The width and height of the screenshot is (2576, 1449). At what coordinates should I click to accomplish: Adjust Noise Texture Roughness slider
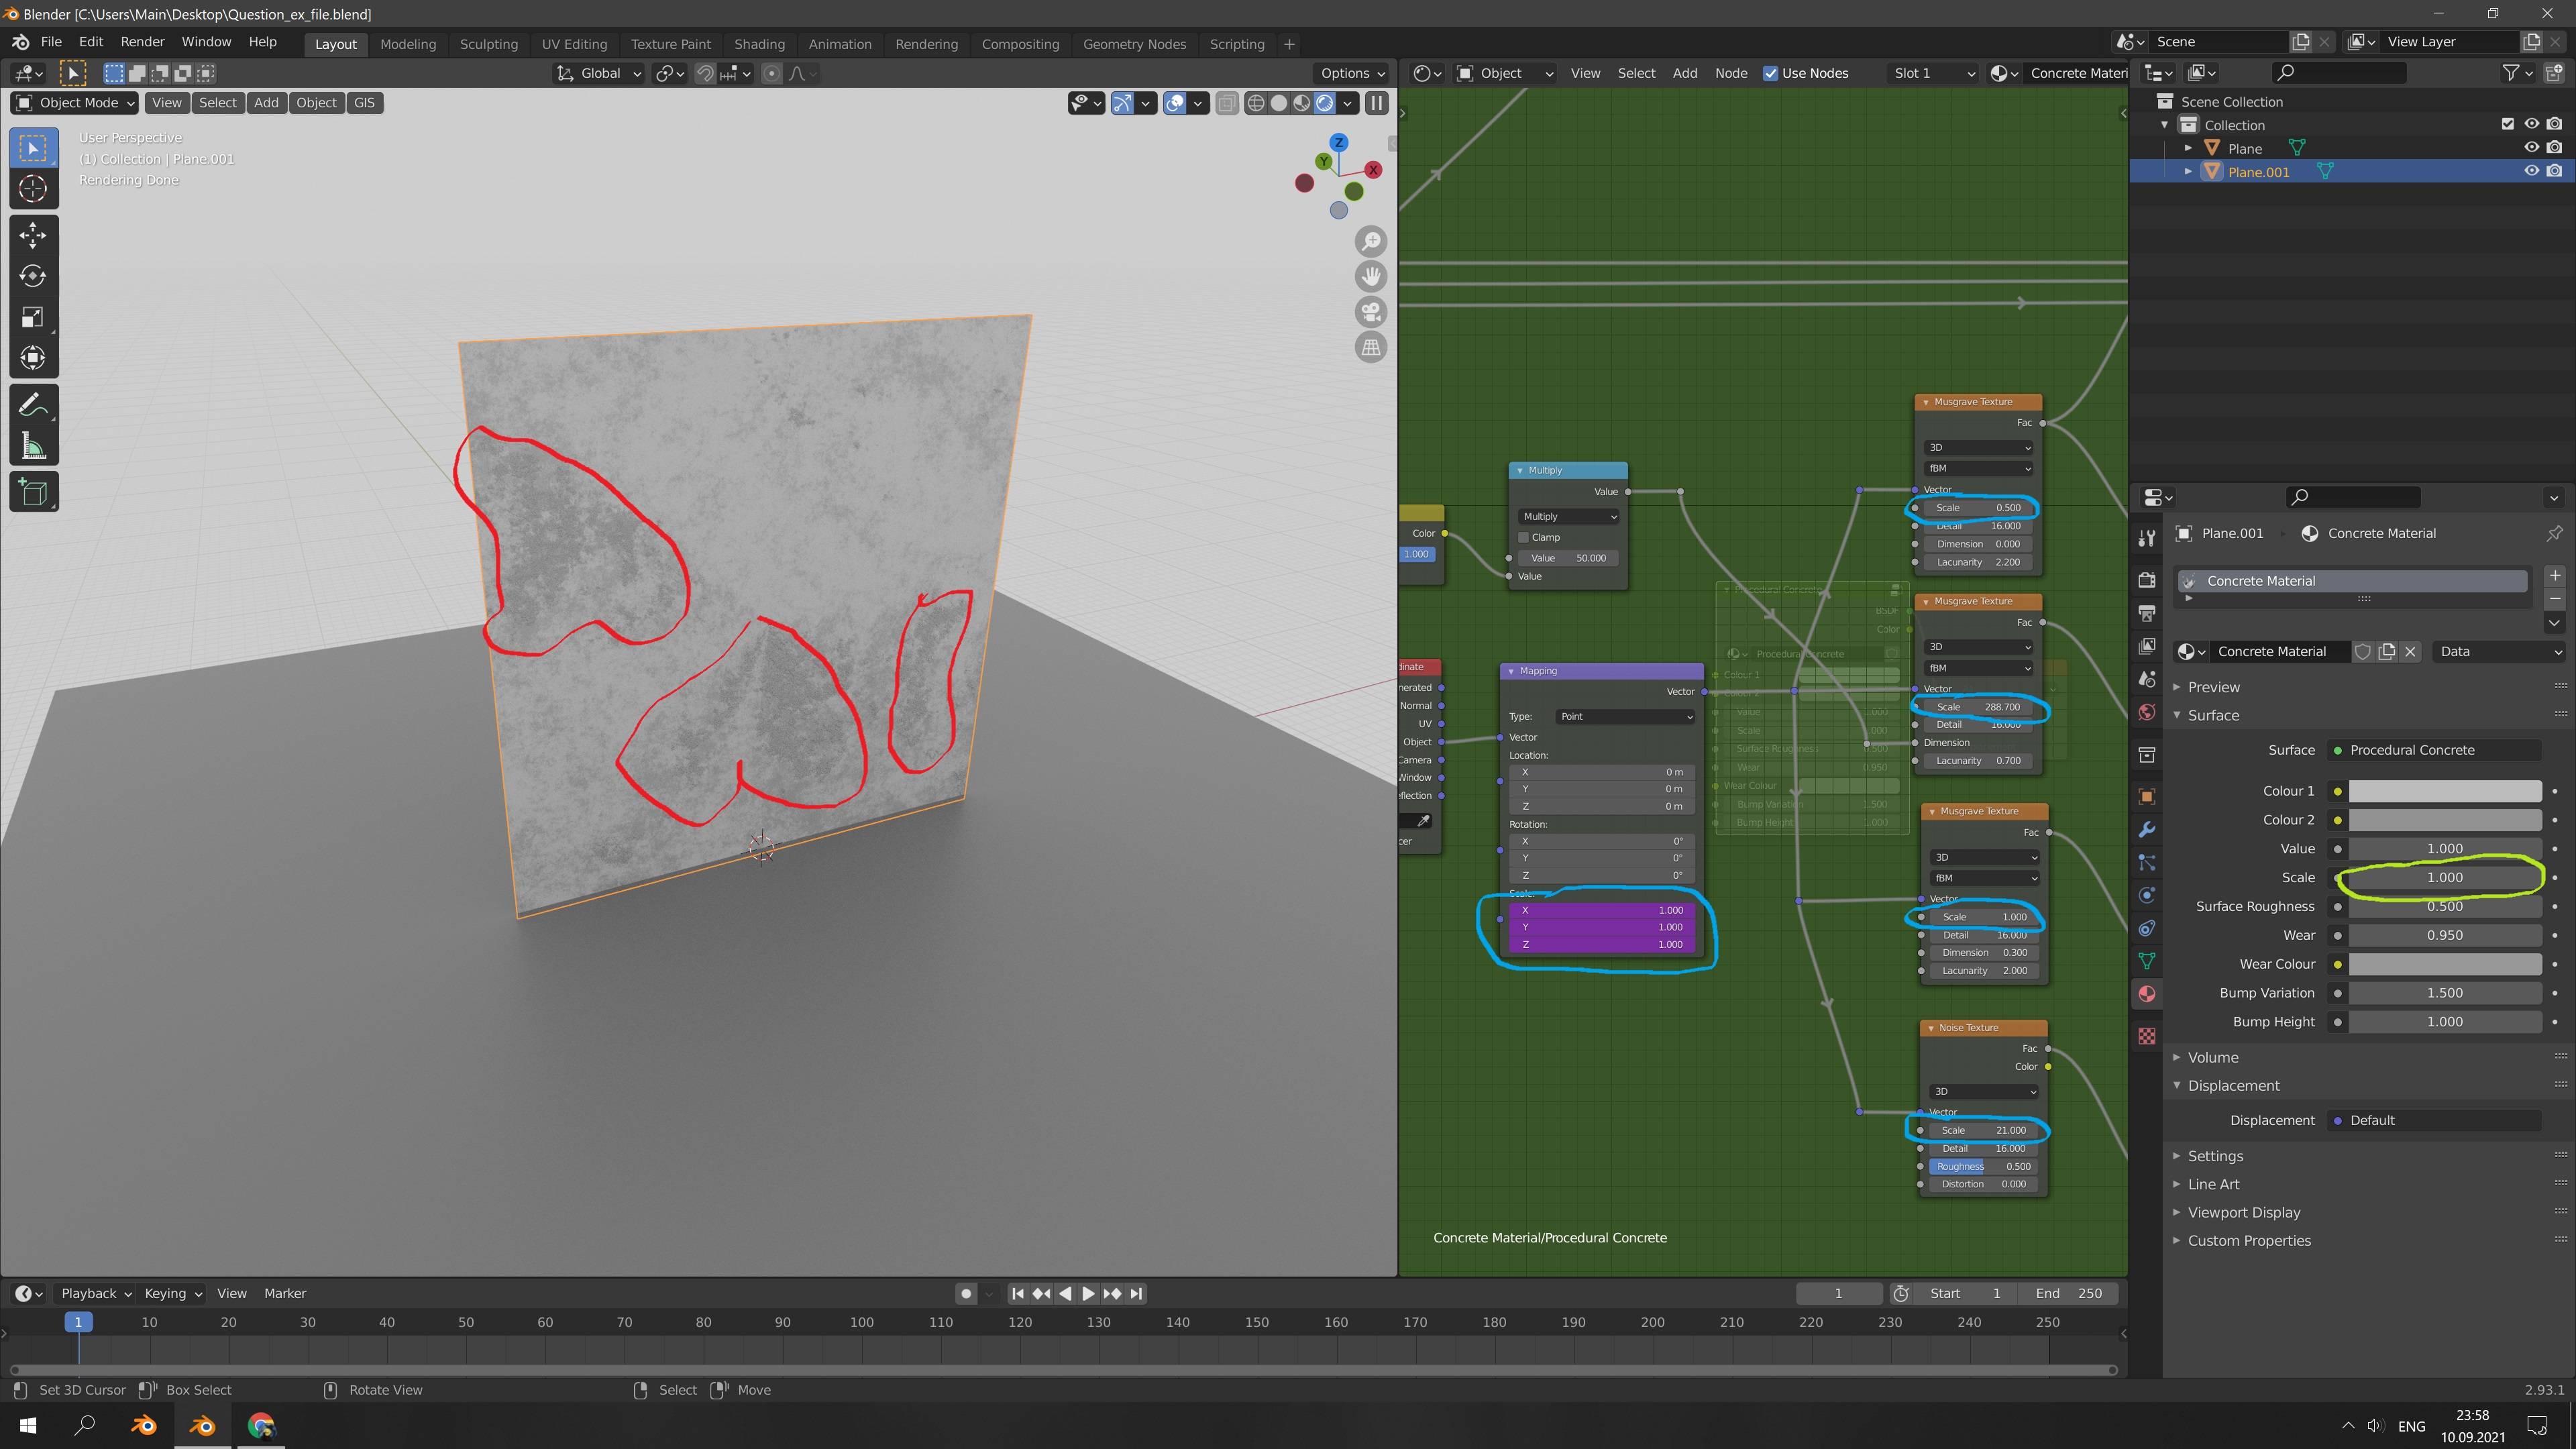pyautogui.click(x=1982, y=1166)
